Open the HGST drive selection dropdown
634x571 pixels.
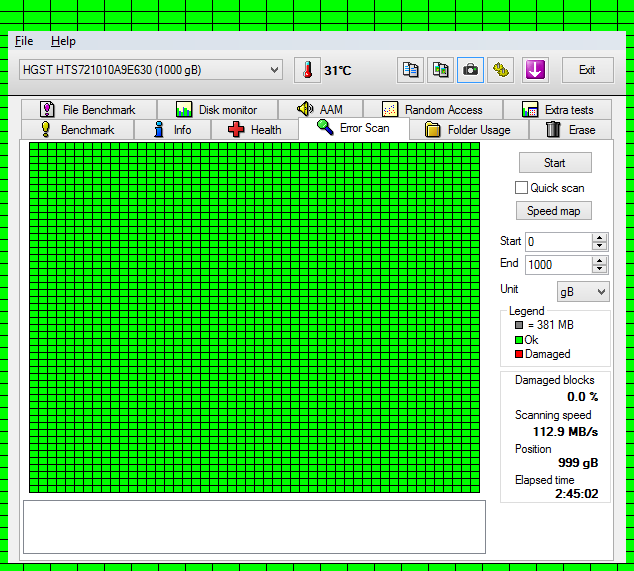(x=150, y=70)
